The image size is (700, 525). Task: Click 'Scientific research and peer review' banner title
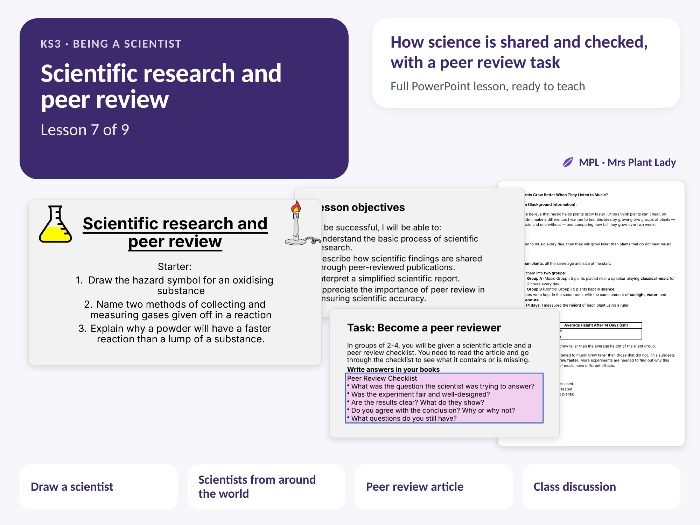pos(161,86)
